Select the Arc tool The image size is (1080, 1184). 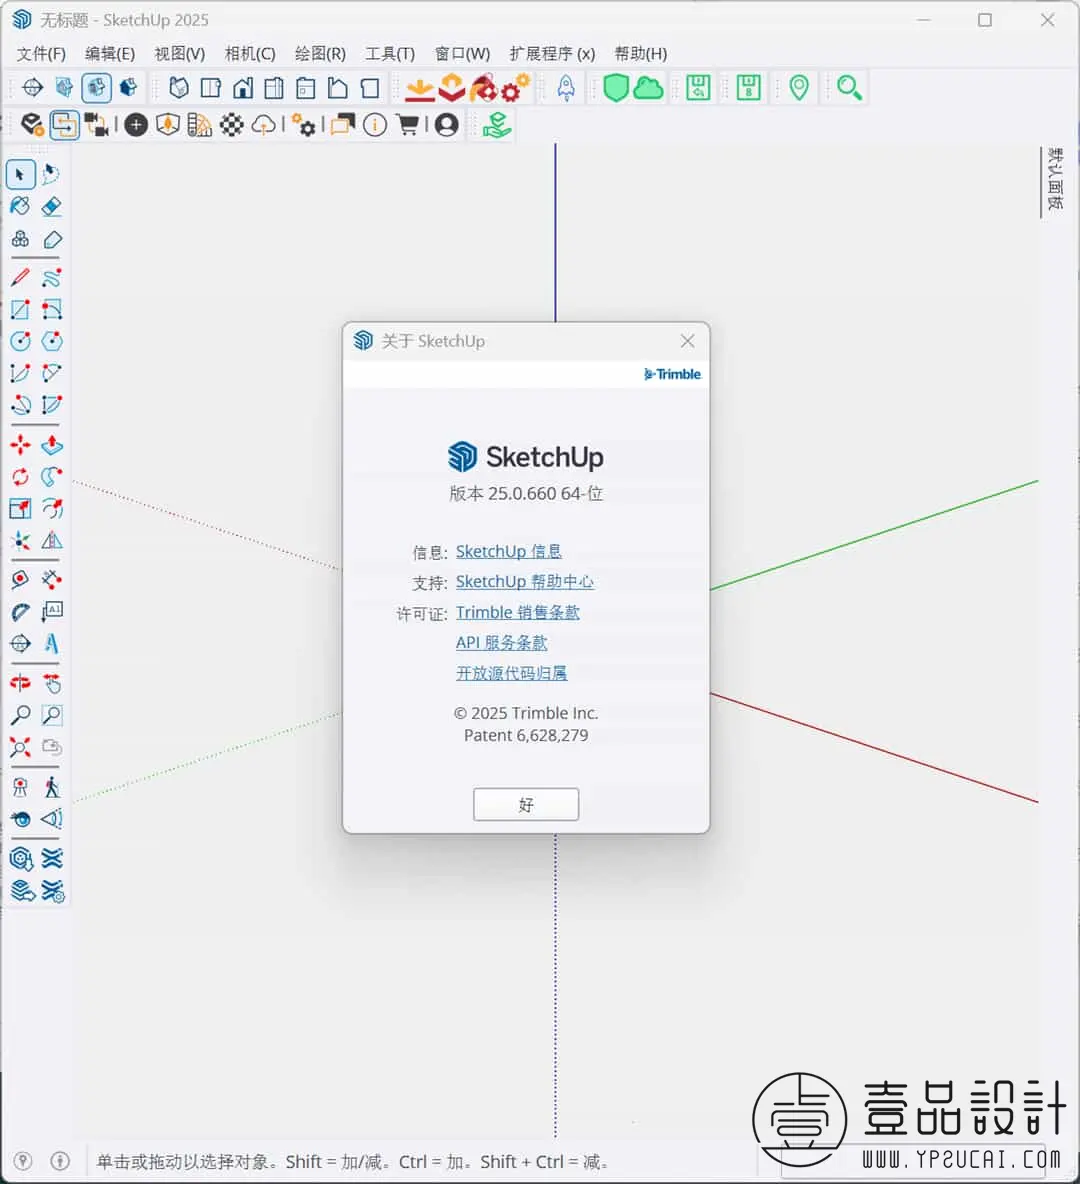click(20, 373)
